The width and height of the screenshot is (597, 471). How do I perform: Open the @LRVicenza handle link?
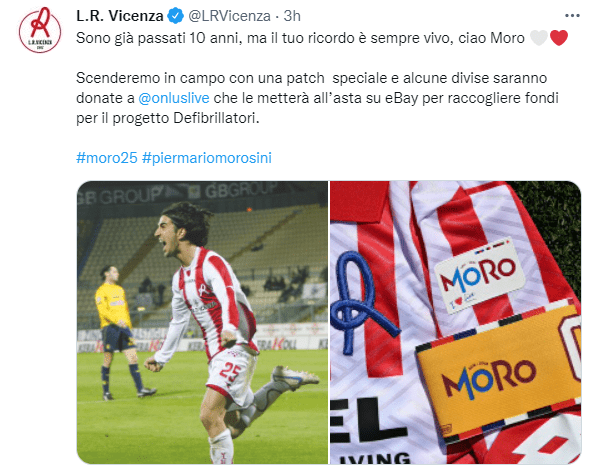click(229, 16)
